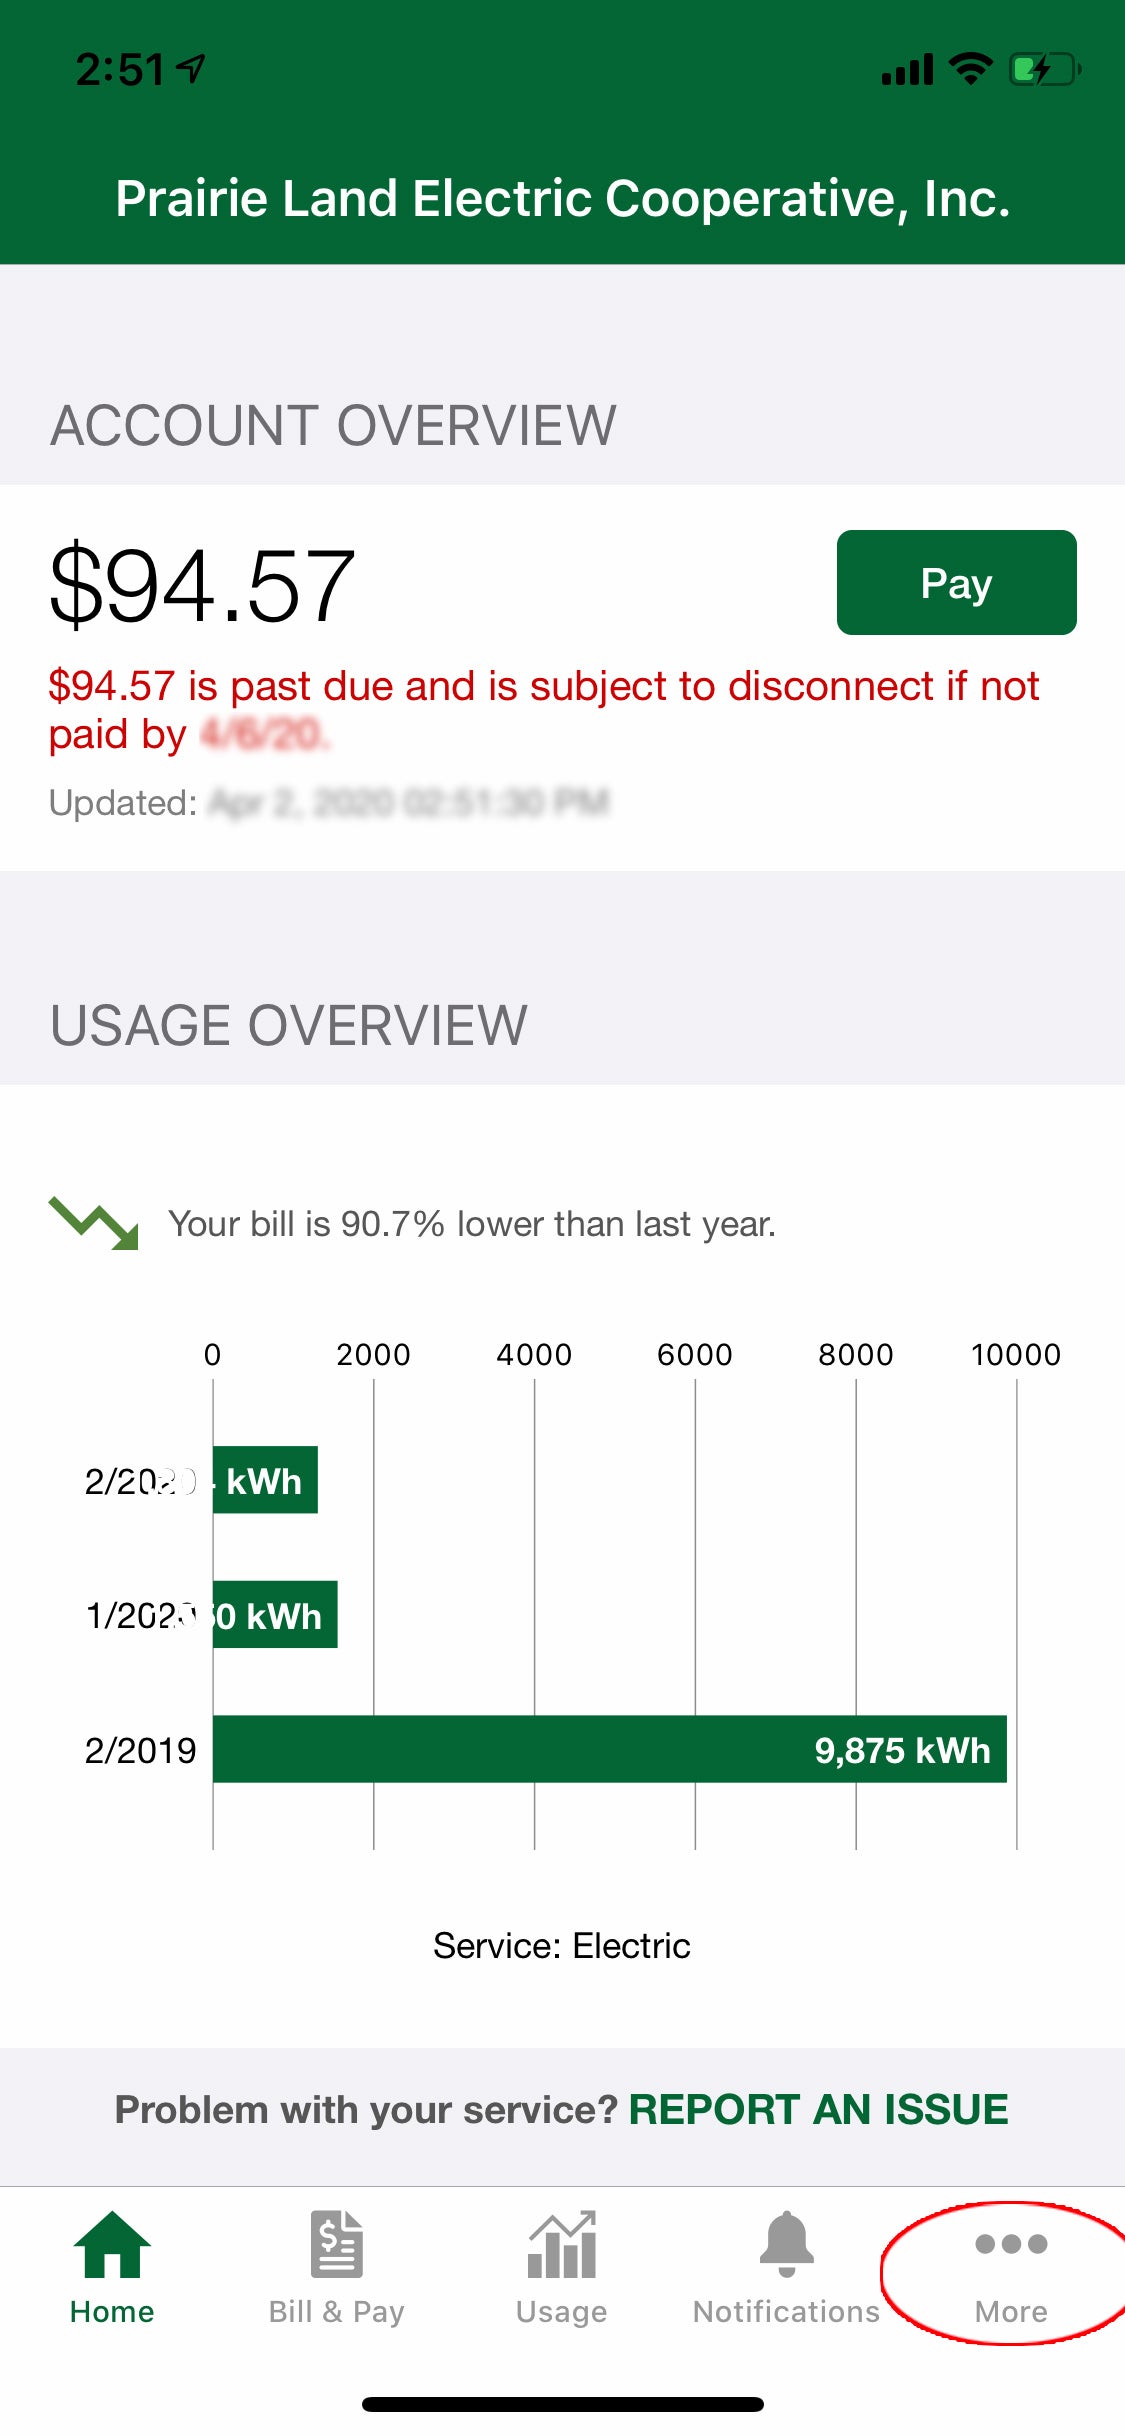Tap the Wi-Fi status icon
Screen dimensions: 1125x2436
point(970,68)
